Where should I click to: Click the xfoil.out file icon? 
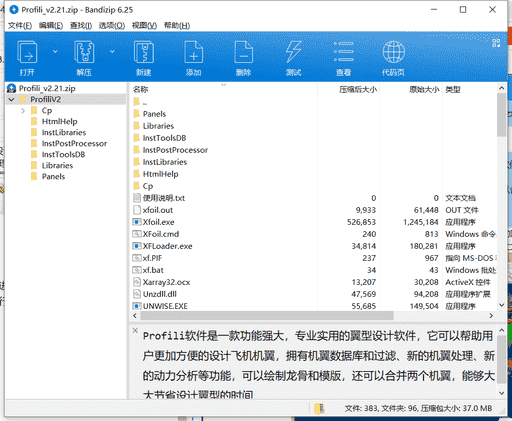(x=137, y=210)
